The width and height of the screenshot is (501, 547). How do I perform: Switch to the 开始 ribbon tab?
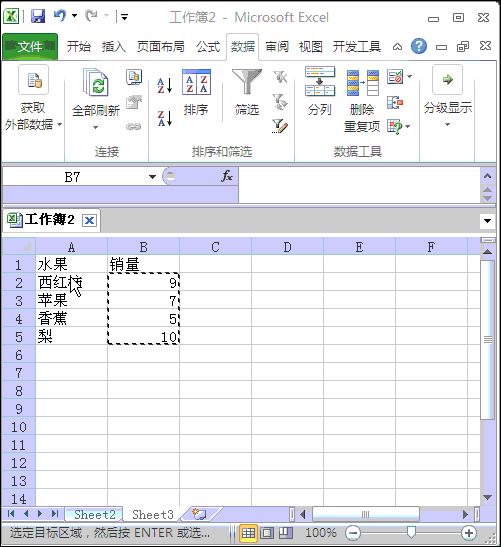(78, 46)
